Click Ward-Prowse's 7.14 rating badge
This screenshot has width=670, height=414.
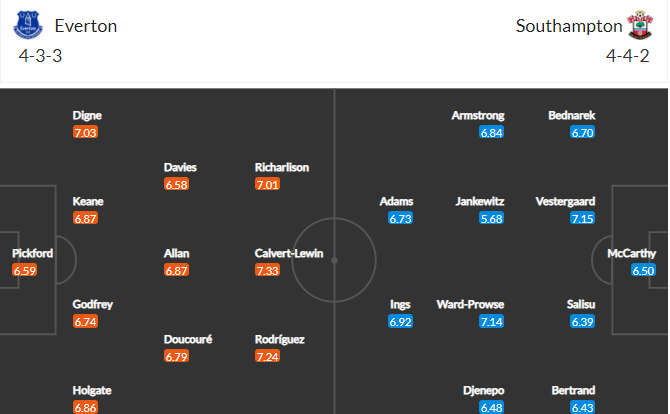[x=491, y=322]
